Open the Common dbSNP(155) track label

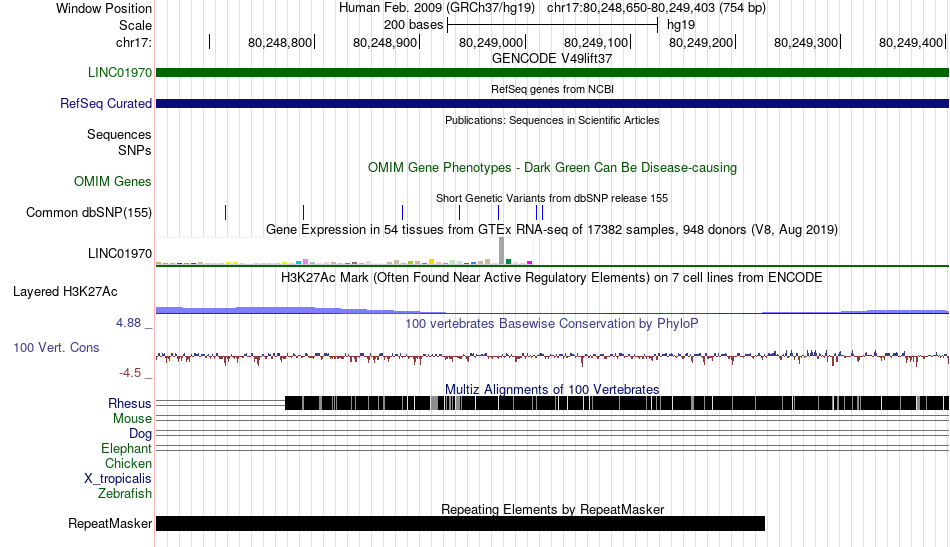88,213
